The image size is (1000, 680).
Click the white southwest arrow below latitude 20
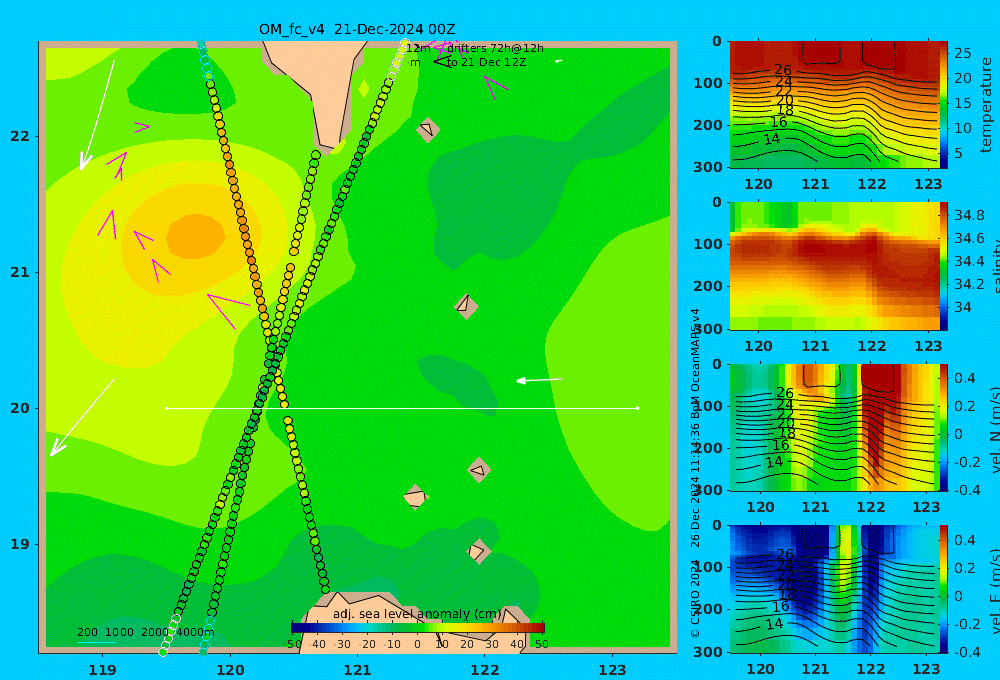pyautogui.click(x=82, y=418)
